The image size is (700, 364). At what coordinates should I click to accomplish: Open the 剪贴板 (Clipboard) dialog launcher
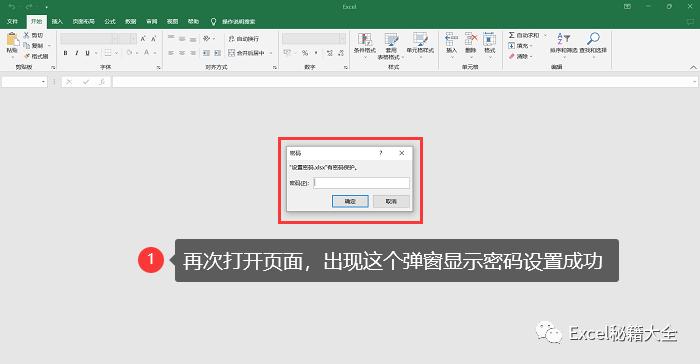[53, 67]
